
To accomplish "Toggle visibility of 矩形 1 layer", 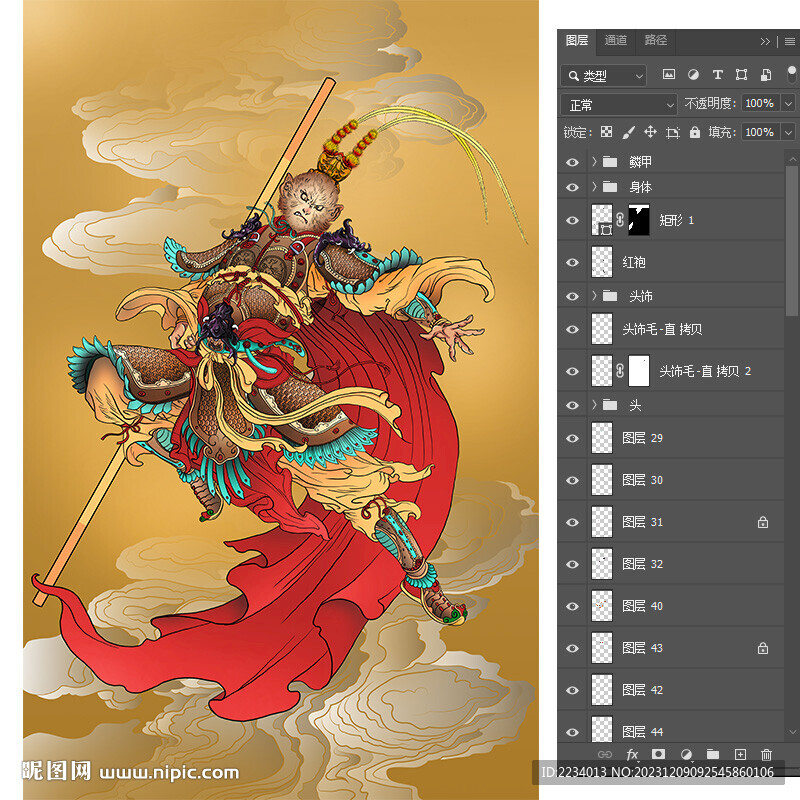I will (572, 220).
